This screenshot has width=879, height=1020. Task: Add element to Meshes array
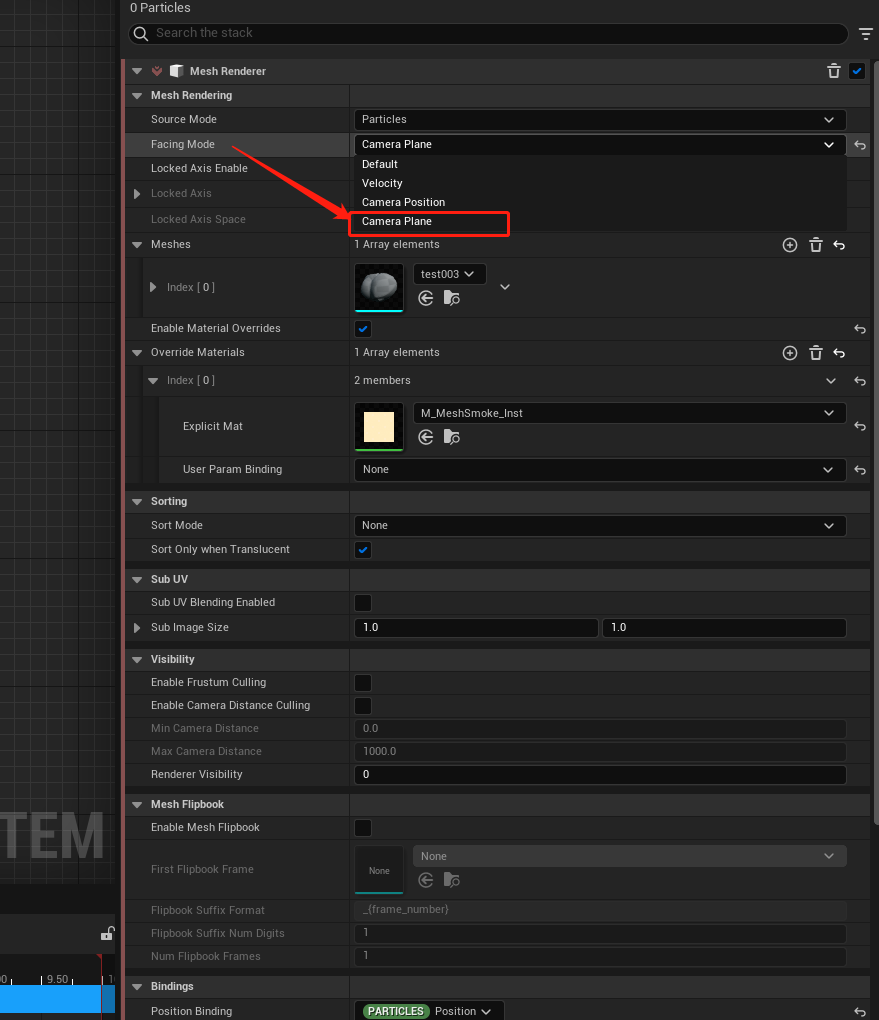(x=790, y=245)
